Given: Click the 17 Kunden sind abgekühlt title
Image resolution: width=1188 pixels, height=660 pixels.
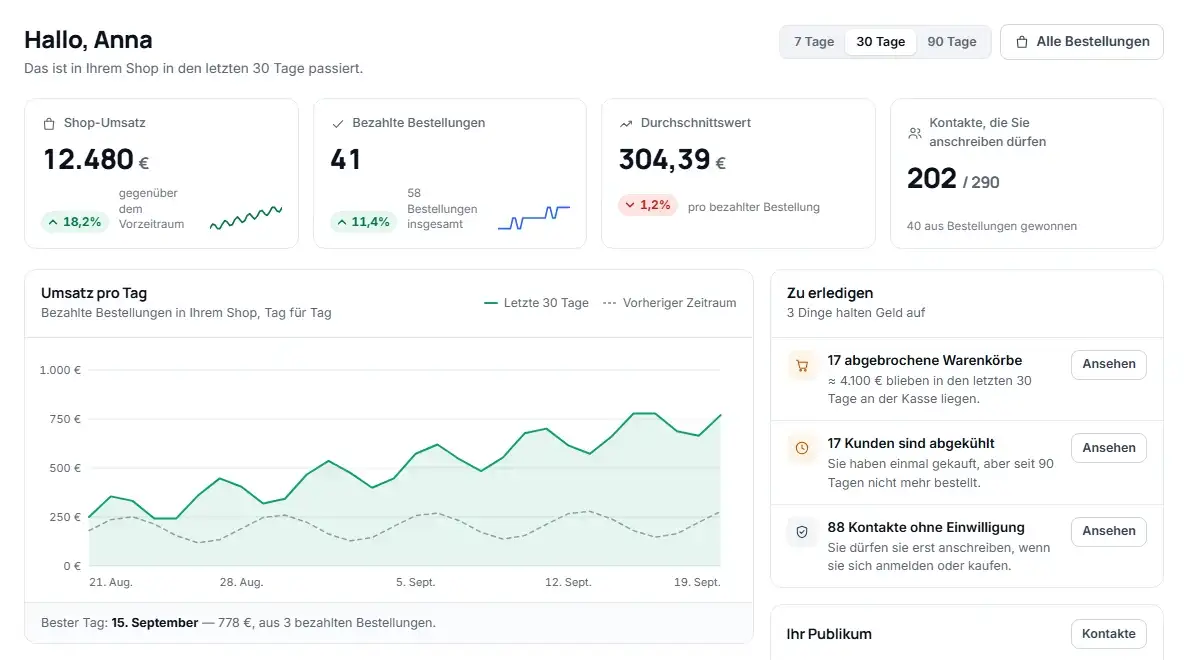Looking at the screenshot, I should (911, 443).
